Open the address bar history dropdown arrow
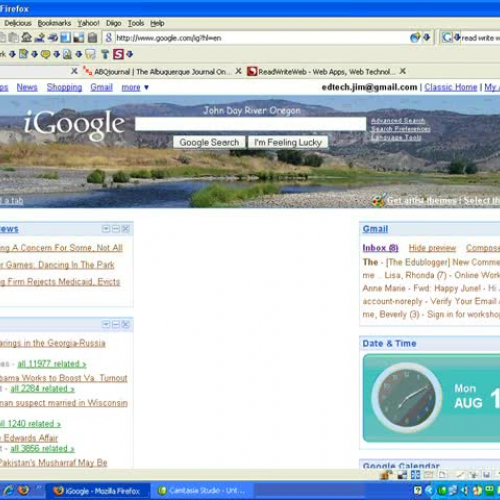The image size is (500, 500). [x=426, y=37]
